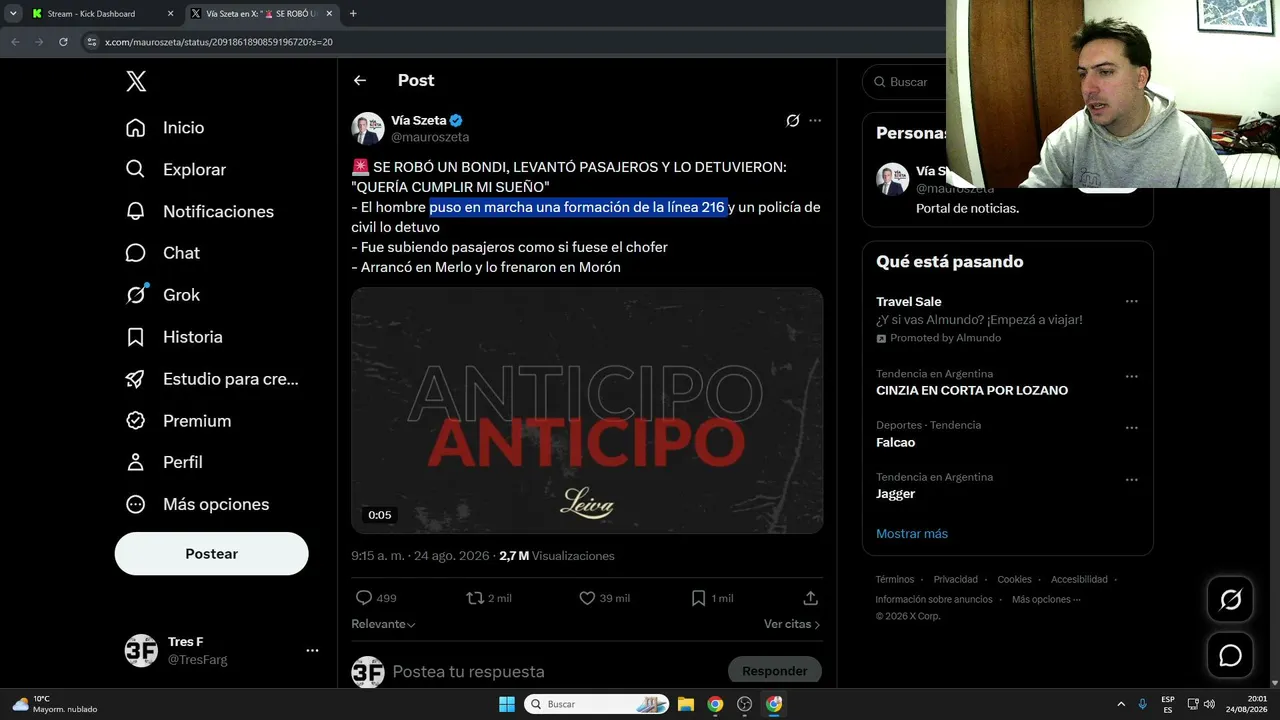Open Vía Szeta's avatar on the post
Image resolution: width=1280 pixels, height=720 pixels.
368,128
